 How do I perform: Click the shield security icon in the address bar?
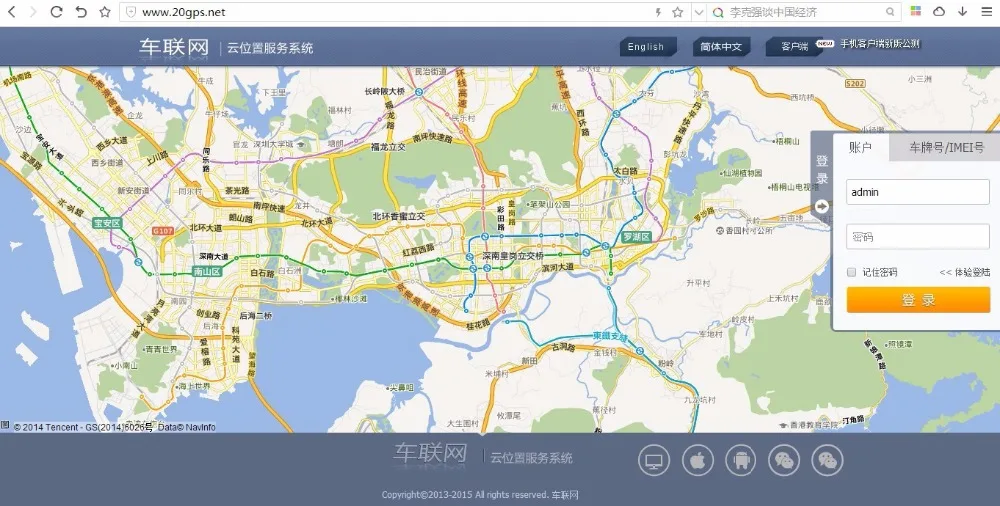click(x=131, y=12)
